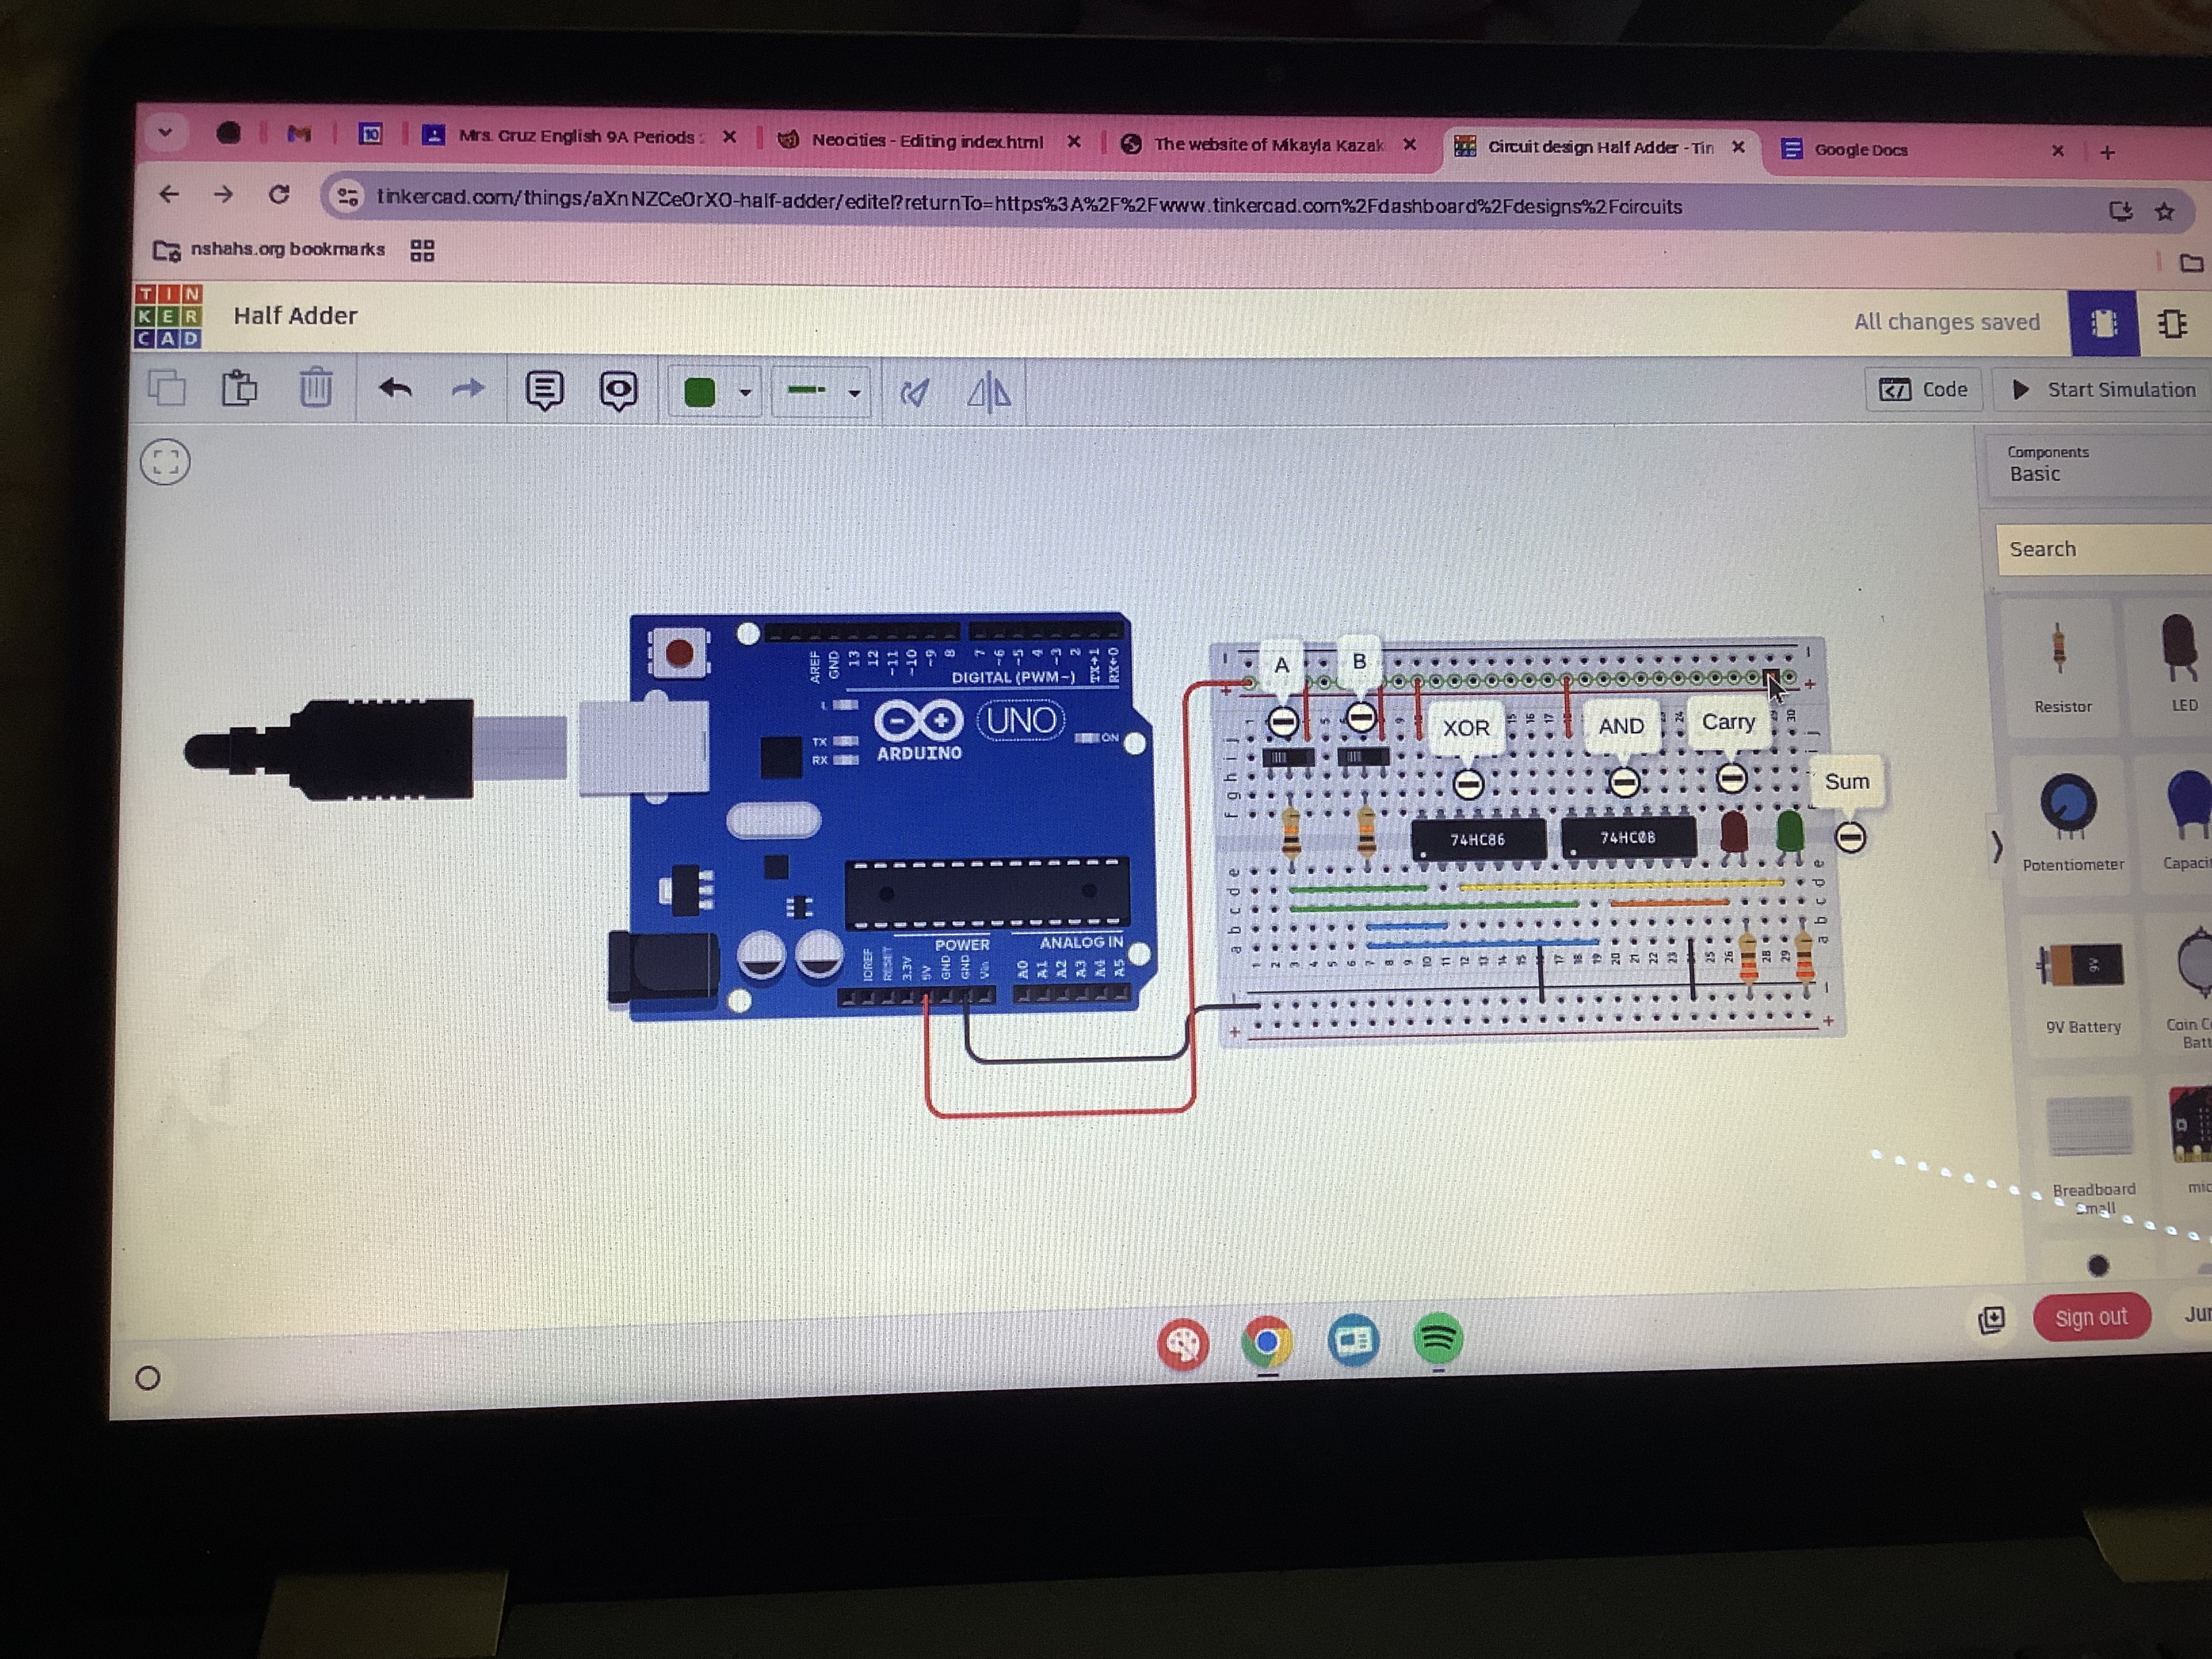Click the Half Adder project title

click(x=295, y=316)
